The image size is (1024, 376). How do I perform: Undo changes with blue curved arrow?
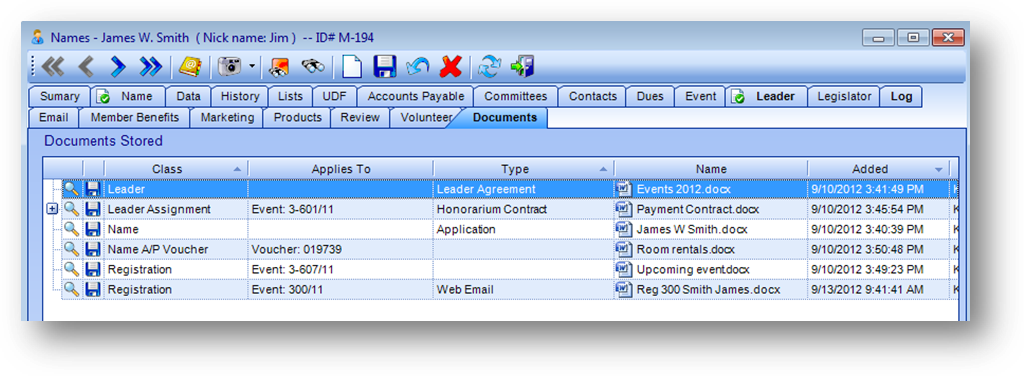point(417,66)
